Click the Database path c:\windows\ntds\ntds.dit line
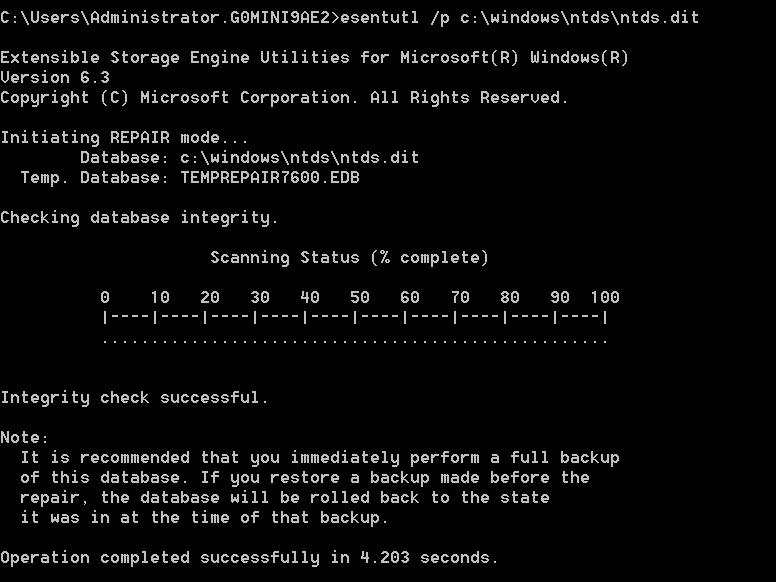The height and width of the screenshot is (582, 776). click(x=299, y=158)
